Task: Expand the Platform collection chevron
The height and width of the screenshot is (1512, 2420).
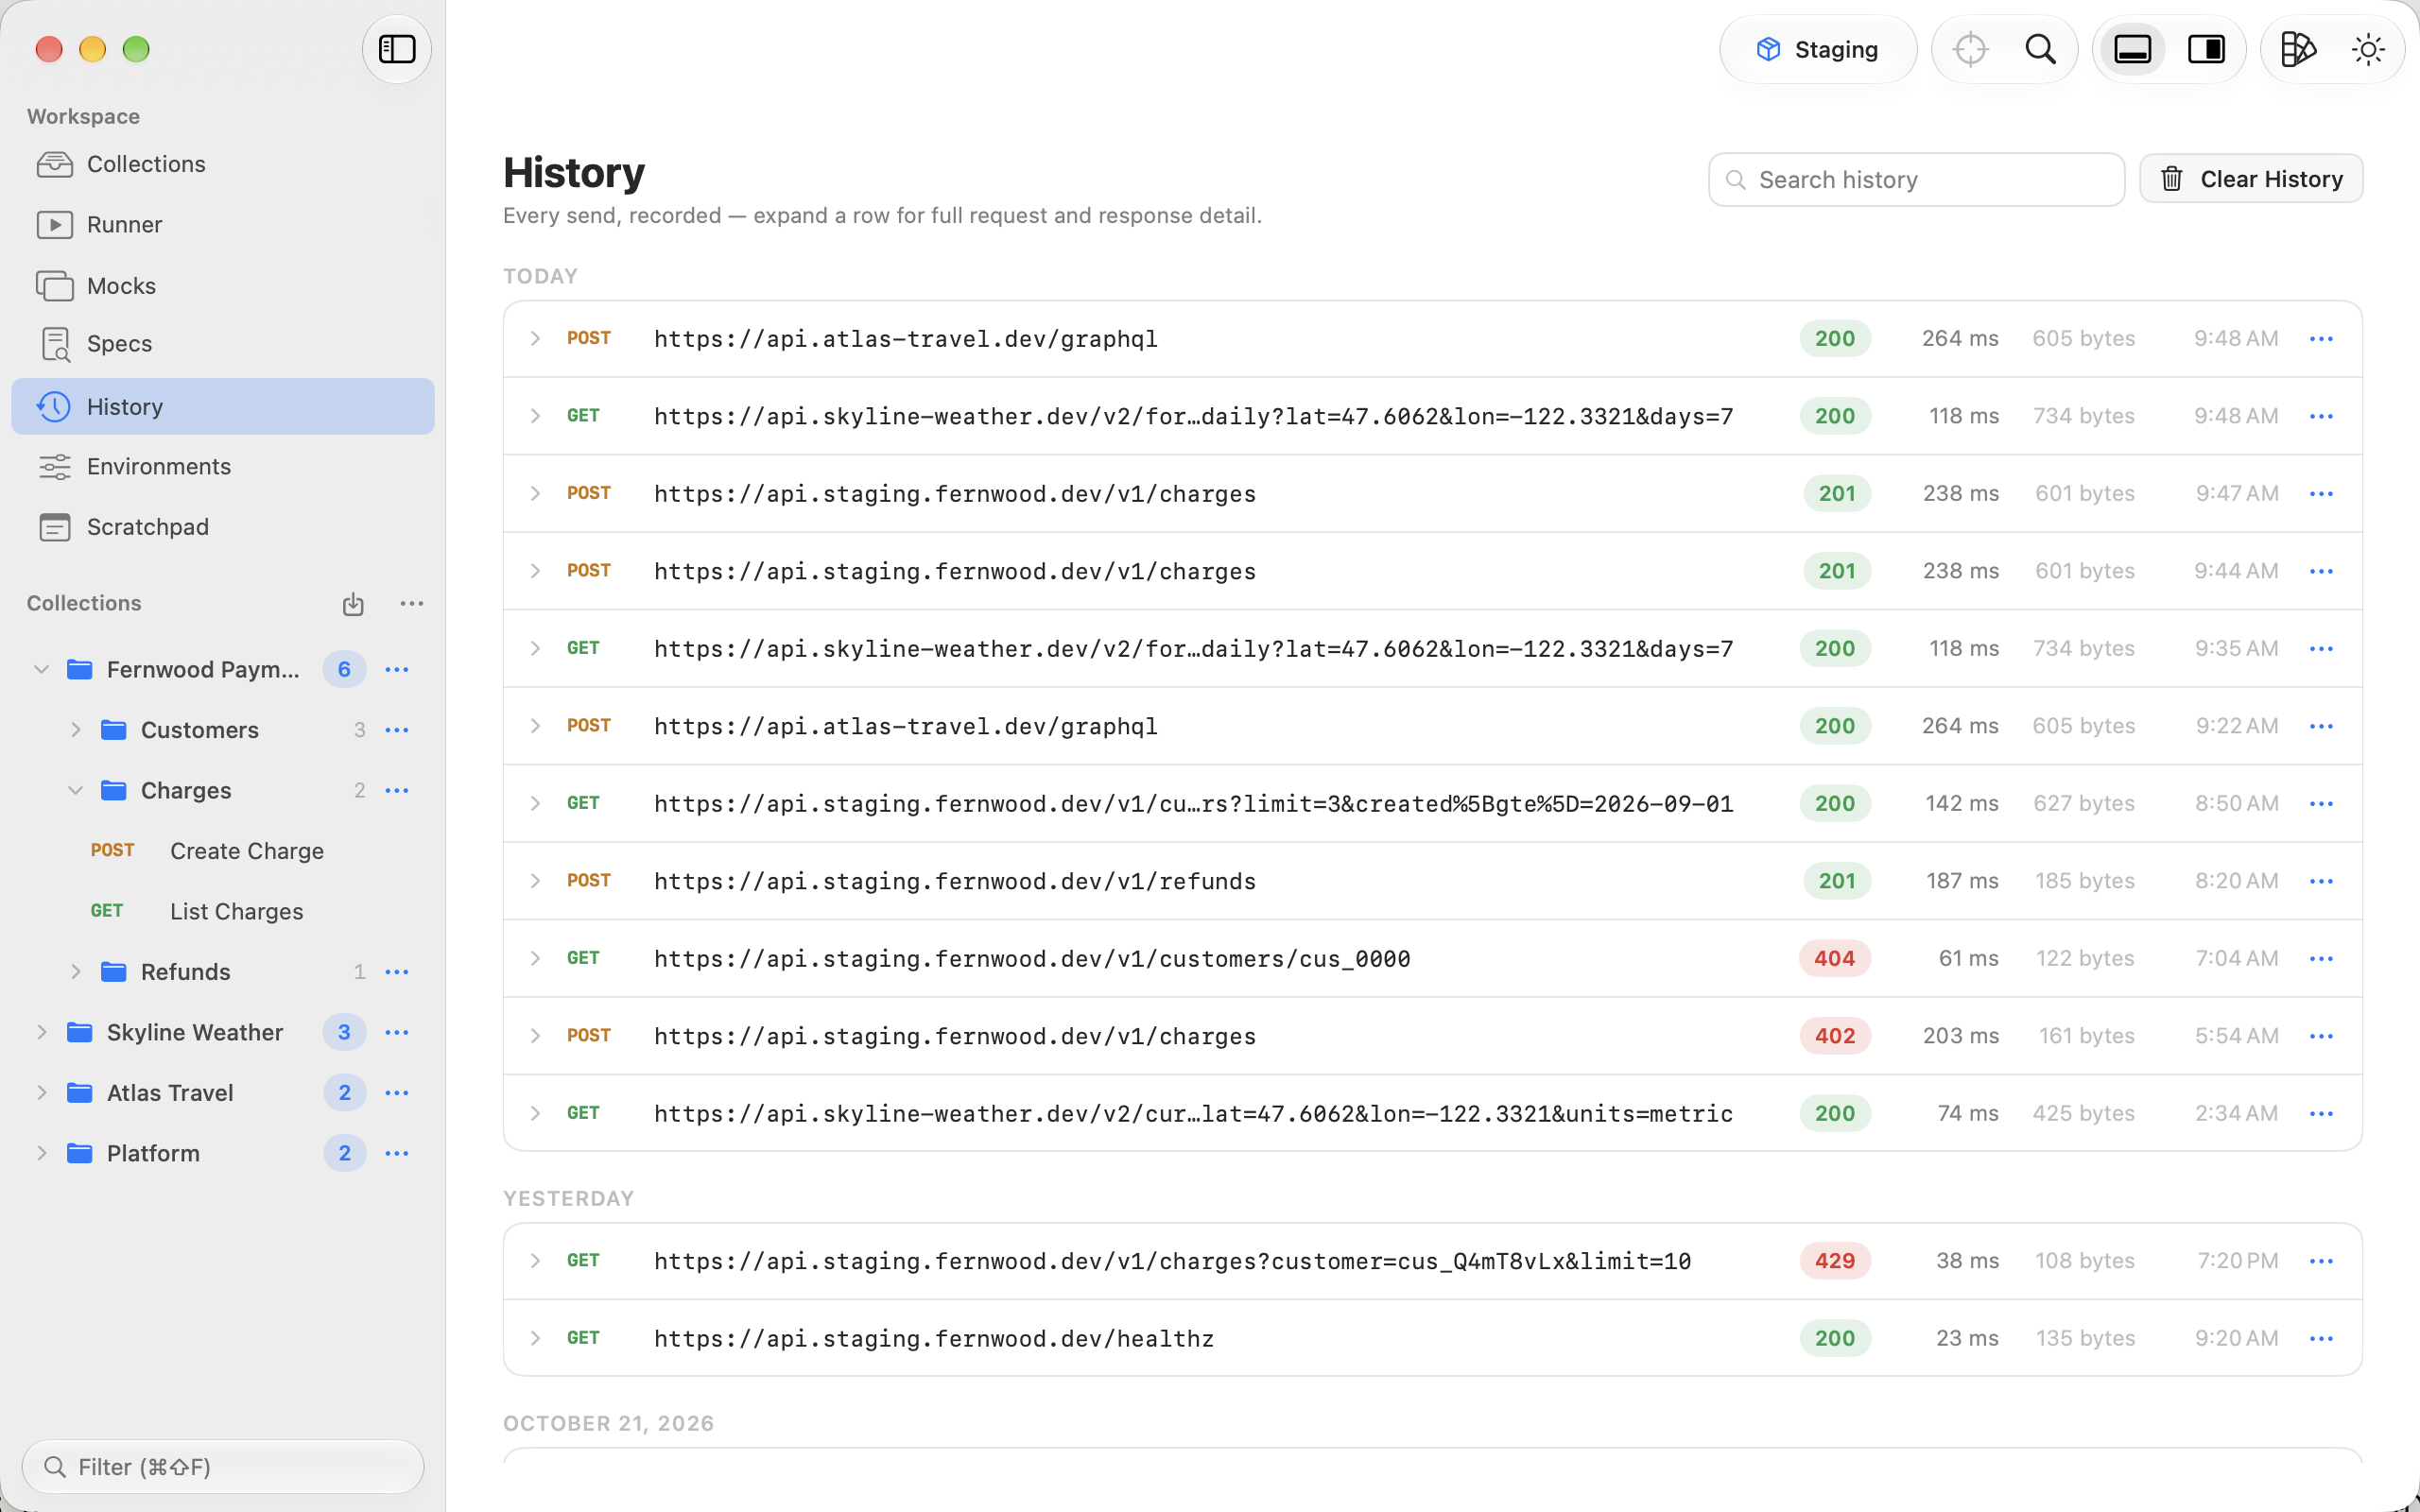Action: tap(41, 1154)
